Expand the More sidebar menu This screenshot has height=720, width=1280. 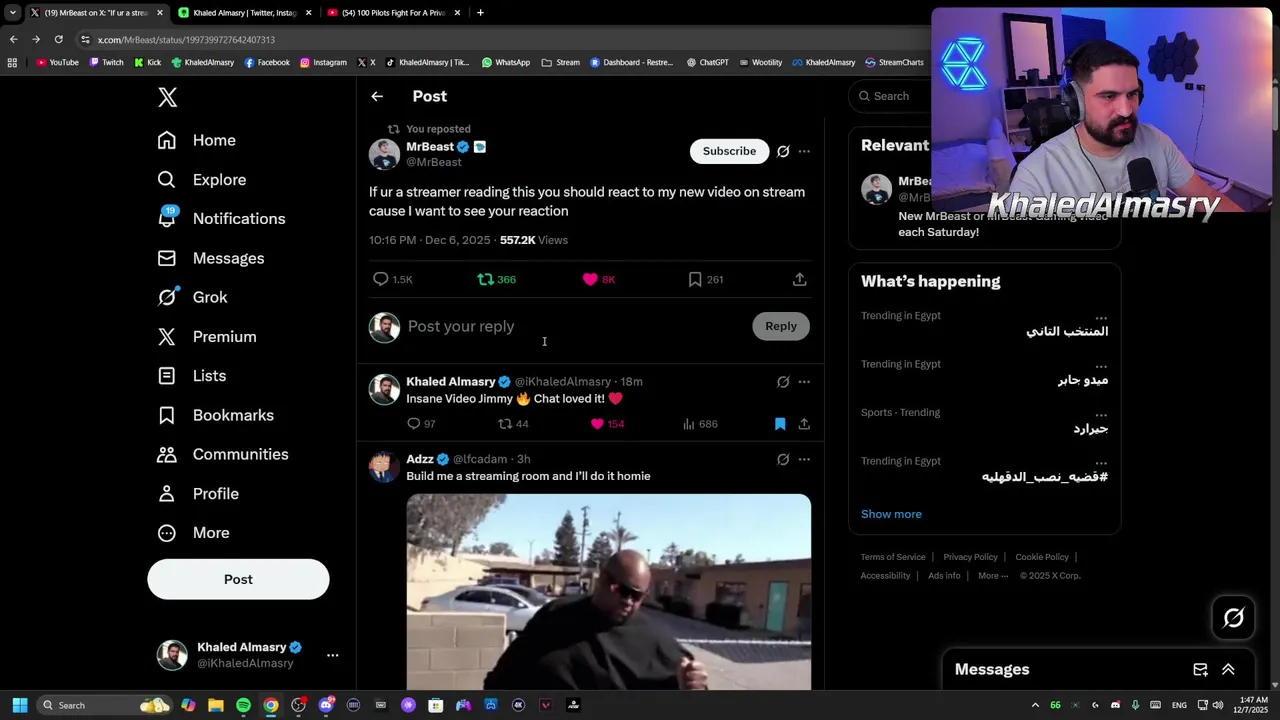(x=194, y=533)
